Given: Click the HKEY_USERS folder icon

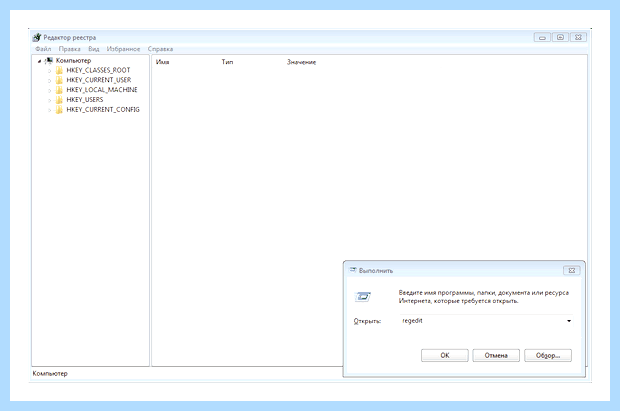Looking at the screenshot, I should coord(59,100).
